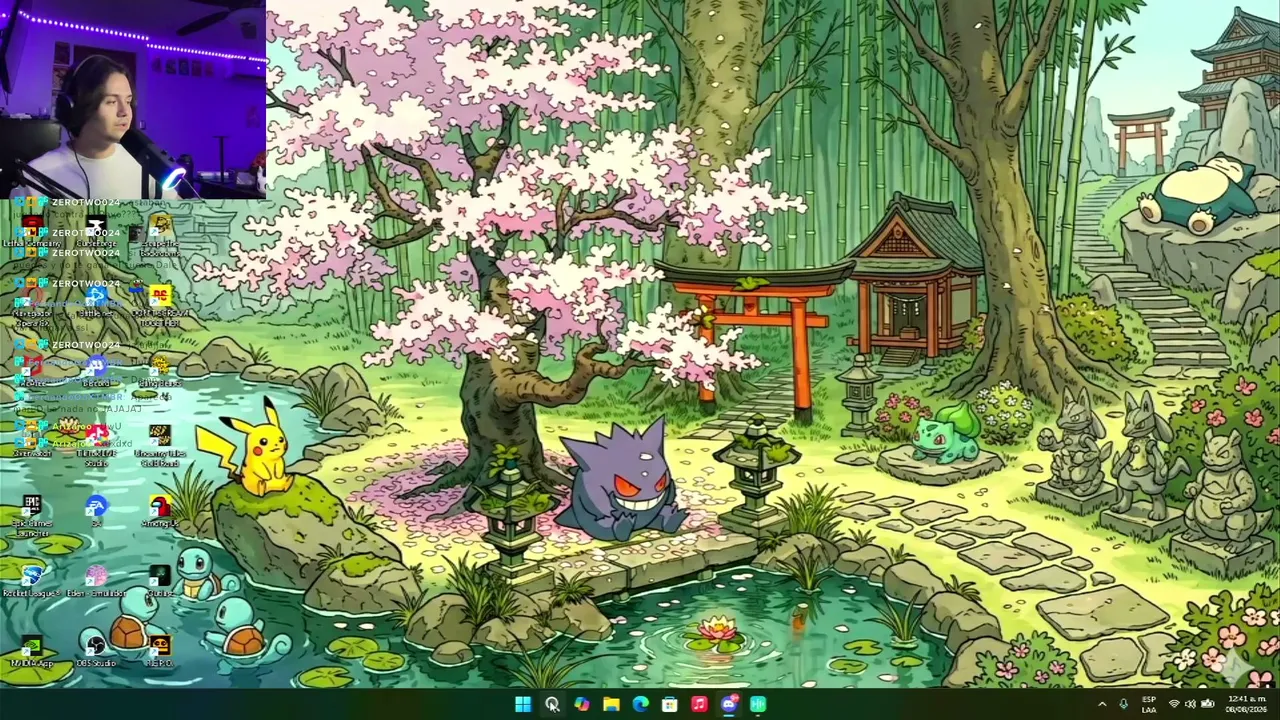The width and height of the screenshot is (1280, 720).
Task: Open the ESP LAA language switcher
Action: click(1149, 704)
